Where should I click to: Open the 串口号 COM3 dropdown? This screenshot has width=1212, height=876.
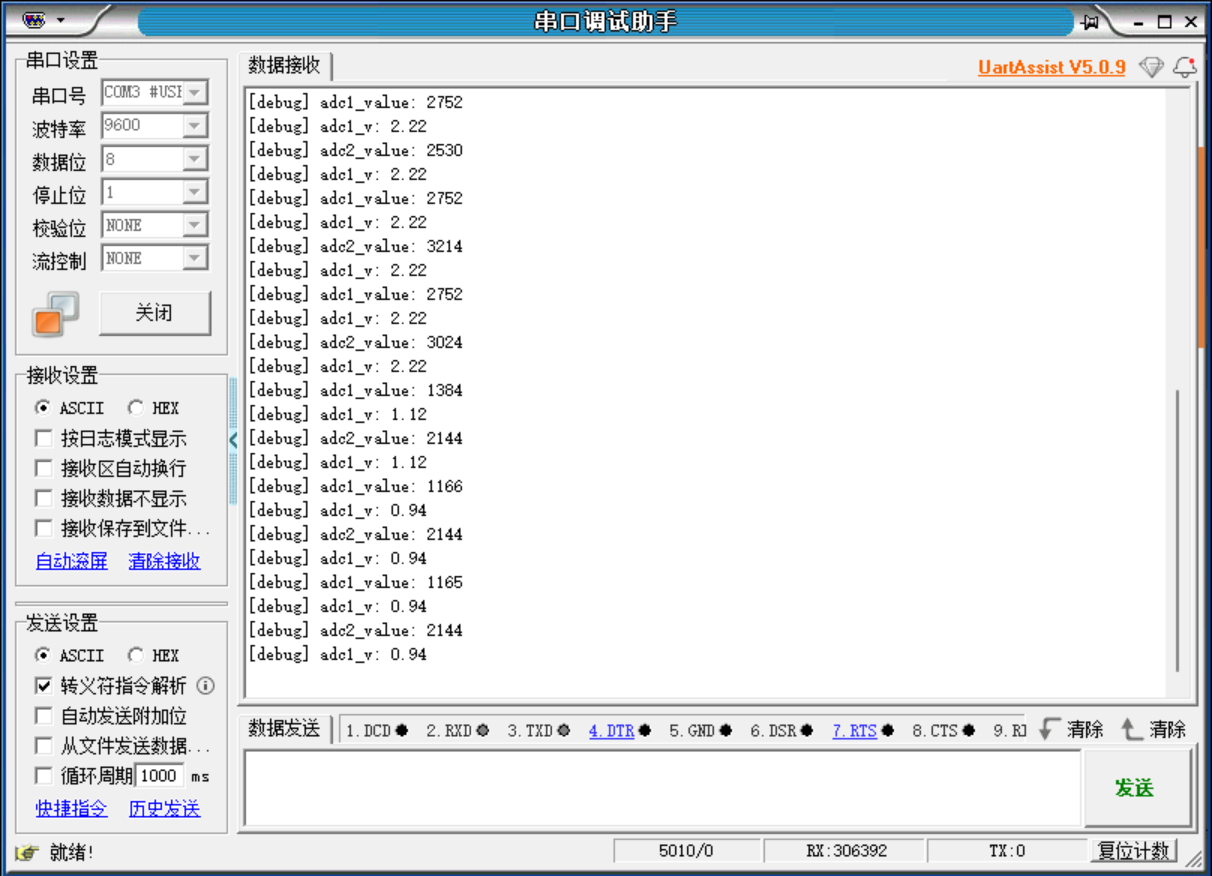coord(195,93)
